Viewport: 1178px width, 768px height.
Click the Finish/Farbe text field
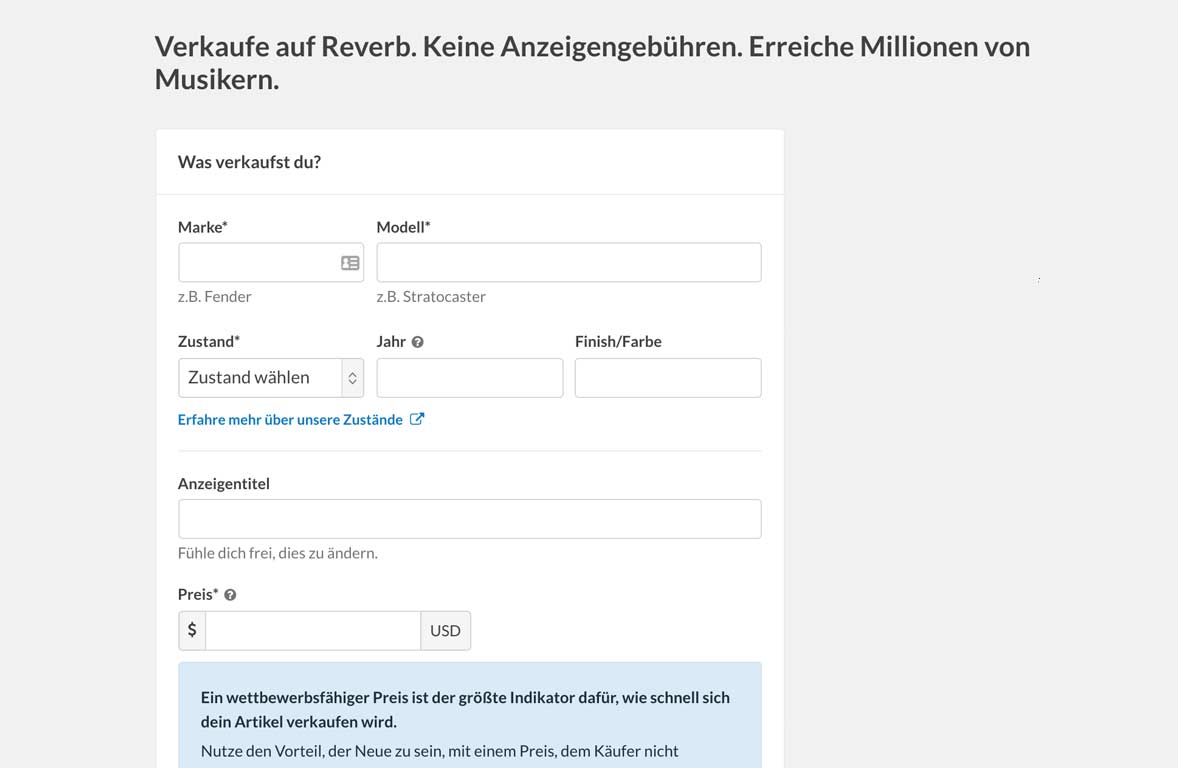click(667, 378)
